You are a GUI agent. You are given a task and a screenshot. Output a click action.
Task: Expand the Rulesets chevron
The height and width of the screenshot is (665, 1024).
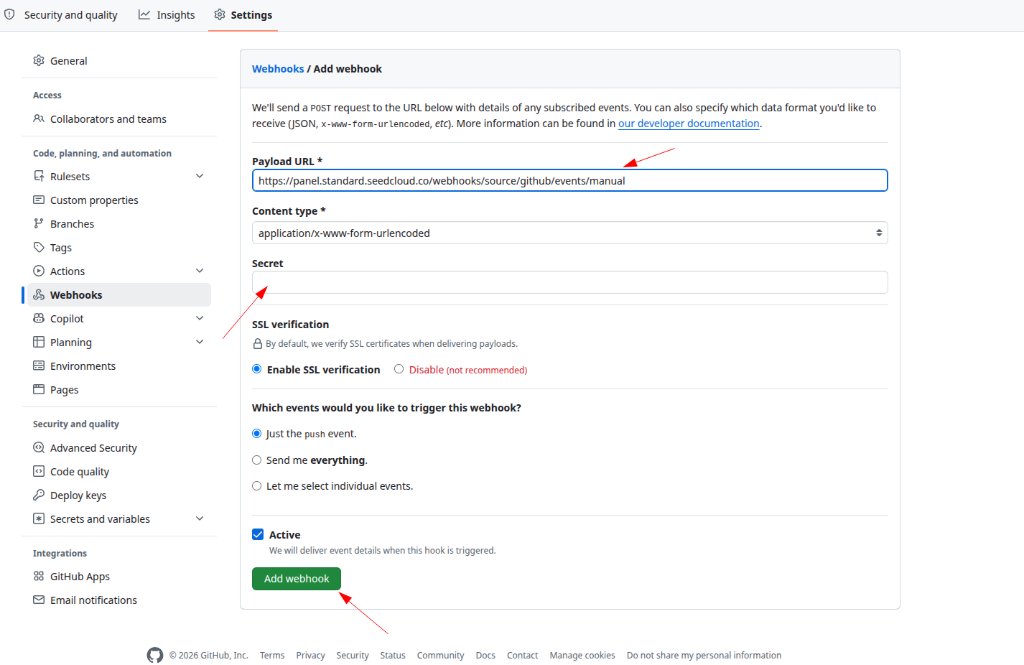coord(200,176)
